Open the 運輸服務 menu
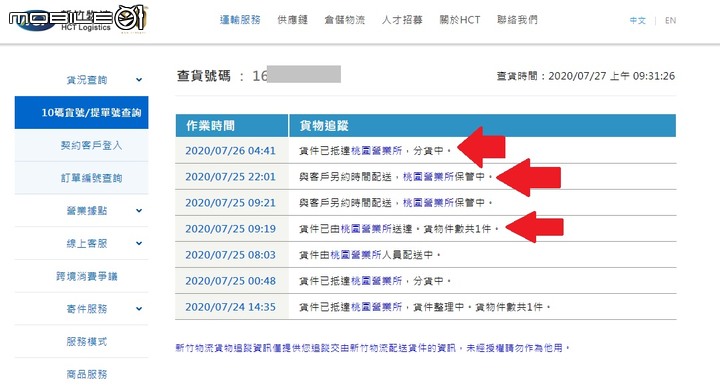Viewport: 720px width, 390px height. pyautogui.click(x=240, y=20)
